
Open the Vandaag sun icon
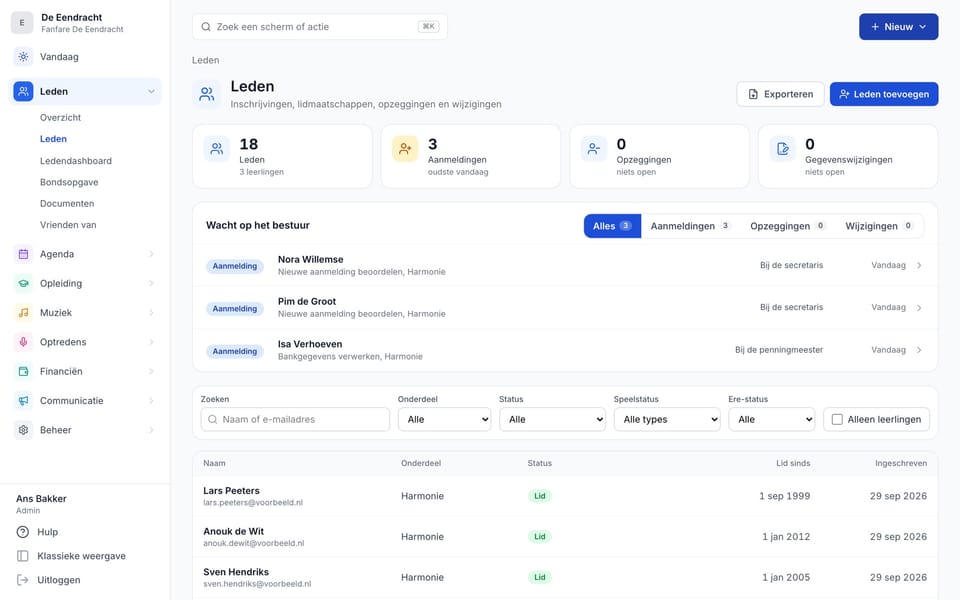pyautogui.click(x=23, y=57)
